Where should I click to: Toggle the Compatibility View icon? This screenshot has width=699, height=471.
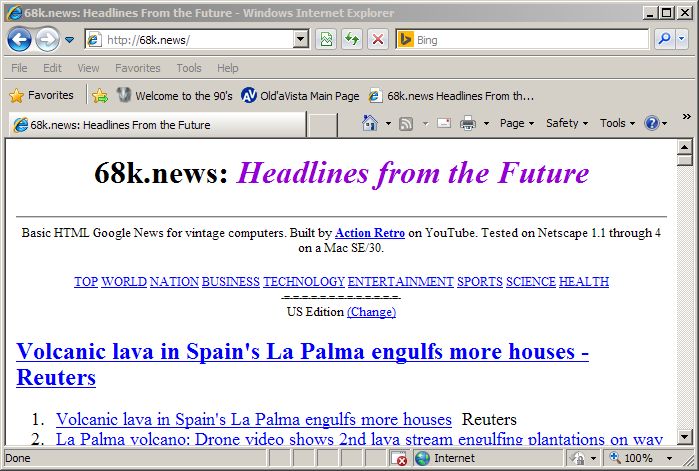tap(326, 40)
